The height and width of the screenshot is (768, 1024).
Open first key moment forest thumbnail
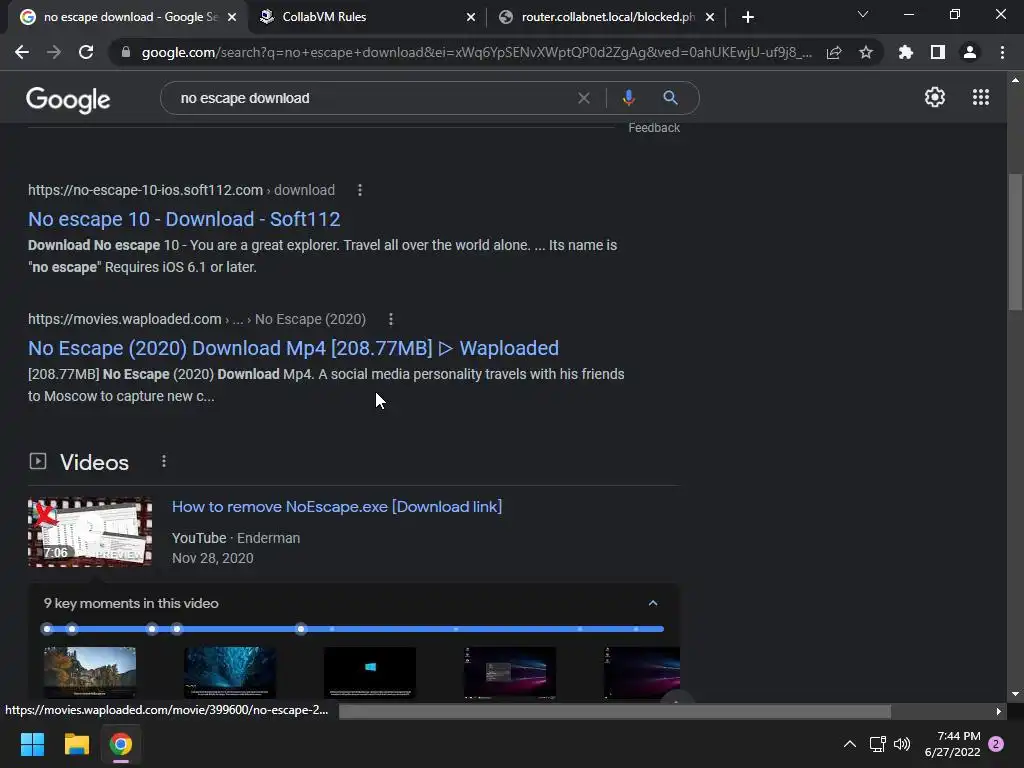tap(90, 673)
